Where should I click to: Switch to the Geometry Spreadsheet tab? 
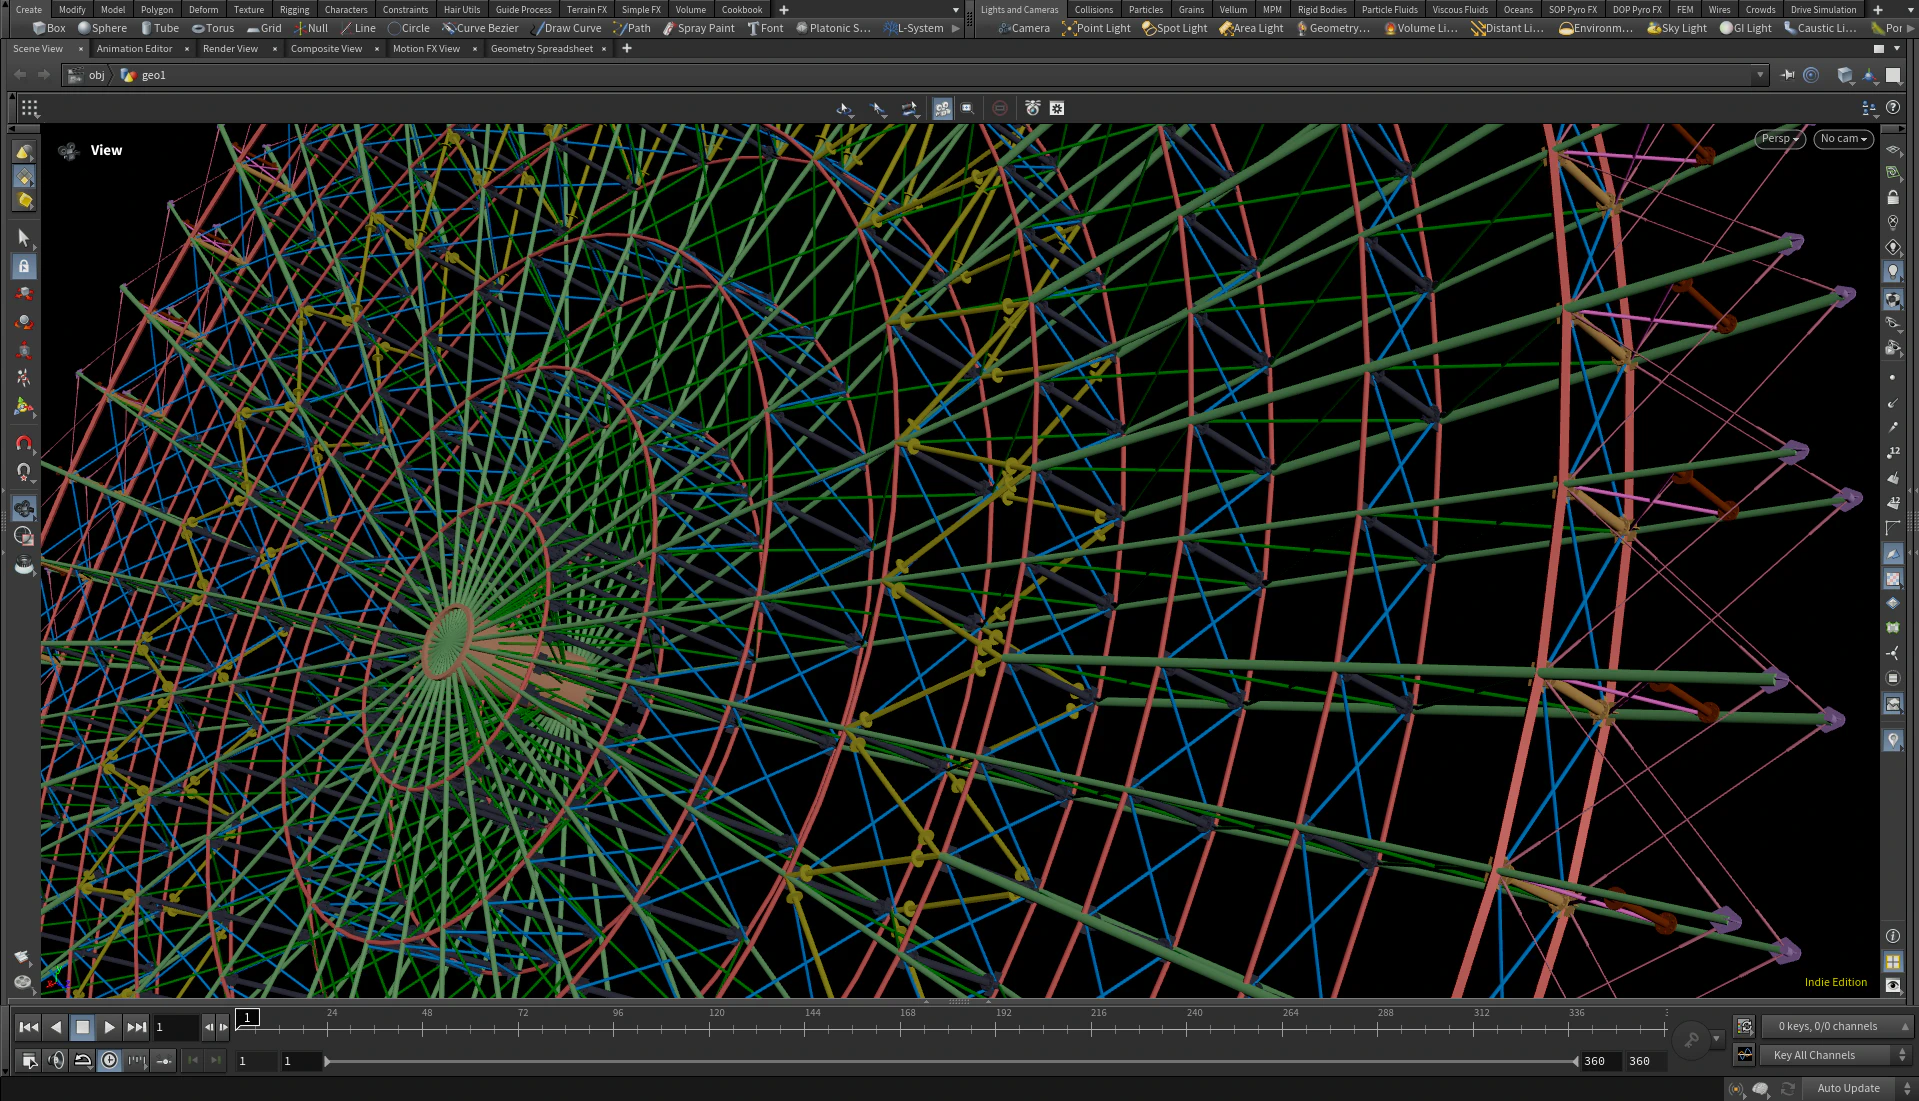coord(541,48)
